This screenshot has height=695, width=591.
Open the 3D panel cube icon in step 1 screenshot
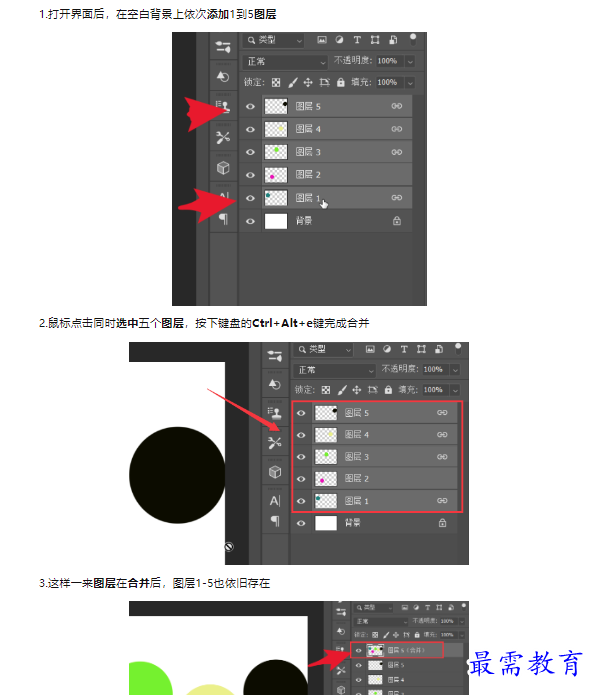click(223, 168)
